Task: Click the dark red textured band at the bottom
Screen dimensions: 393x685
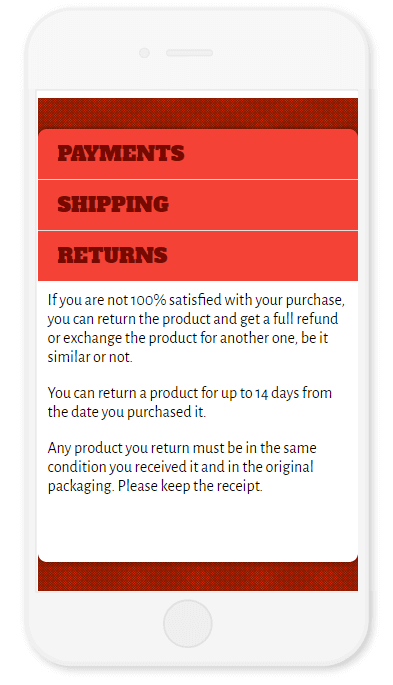Action: 198,577
